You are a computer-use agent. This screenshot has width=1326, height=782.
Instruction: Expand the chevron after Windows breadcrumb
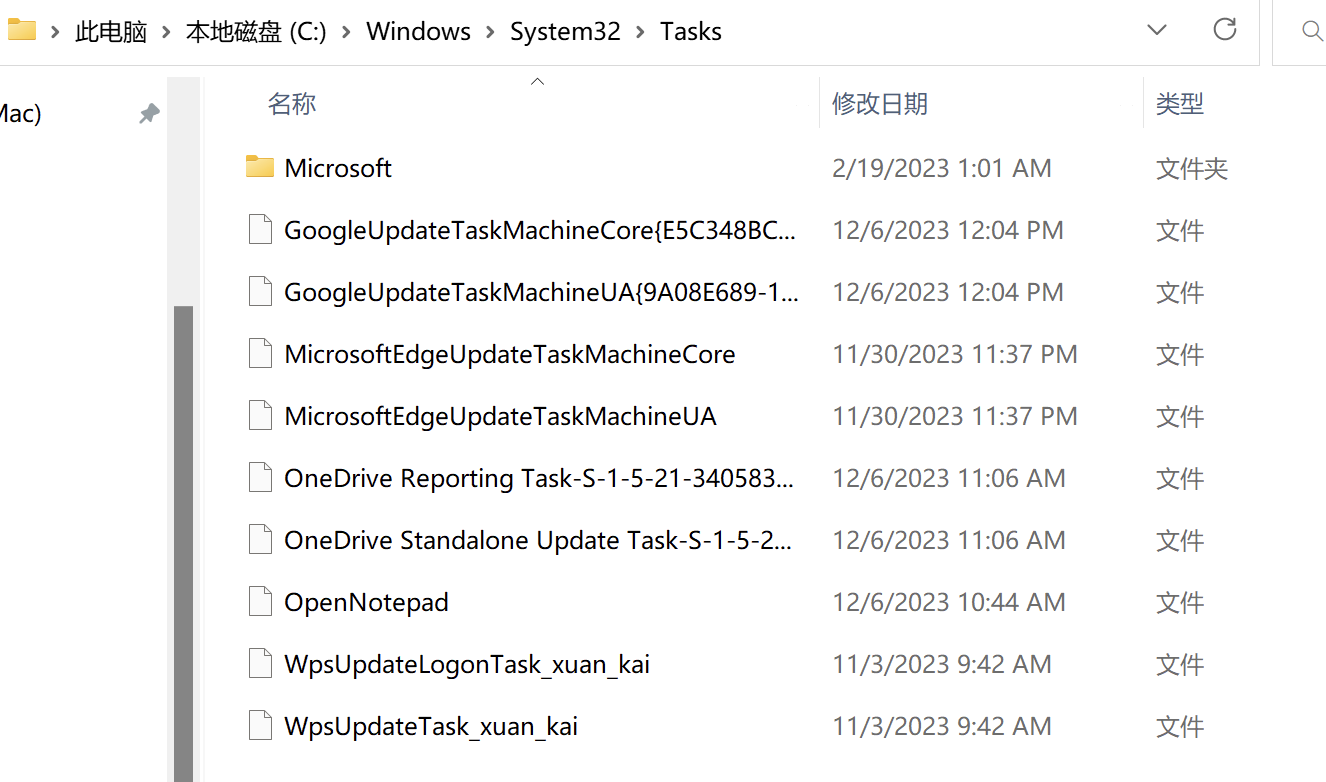click(491, 32)
